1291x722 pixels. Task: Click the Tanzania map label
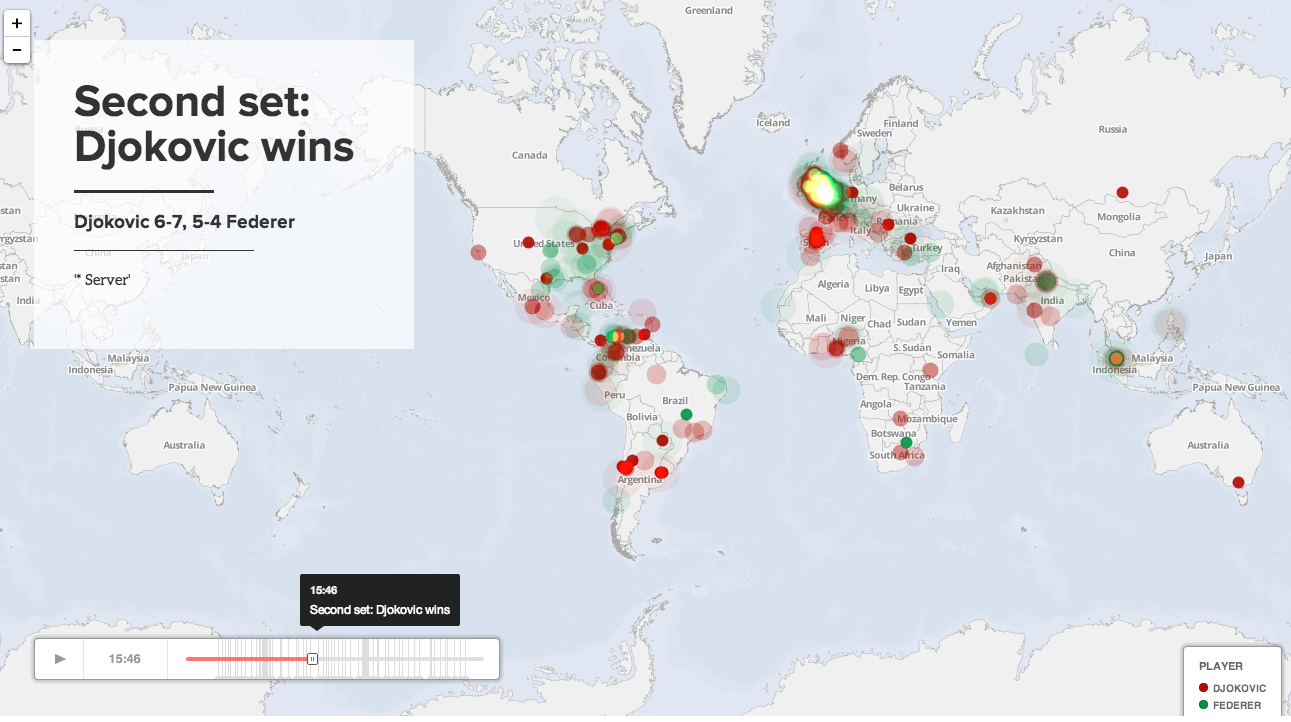(x=925, y=386)
